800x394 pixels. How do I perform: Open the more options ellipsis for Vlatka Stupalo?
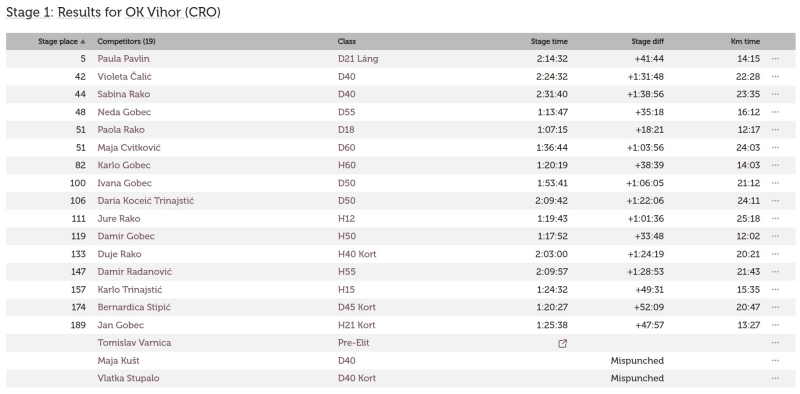(x=775, y=378)
